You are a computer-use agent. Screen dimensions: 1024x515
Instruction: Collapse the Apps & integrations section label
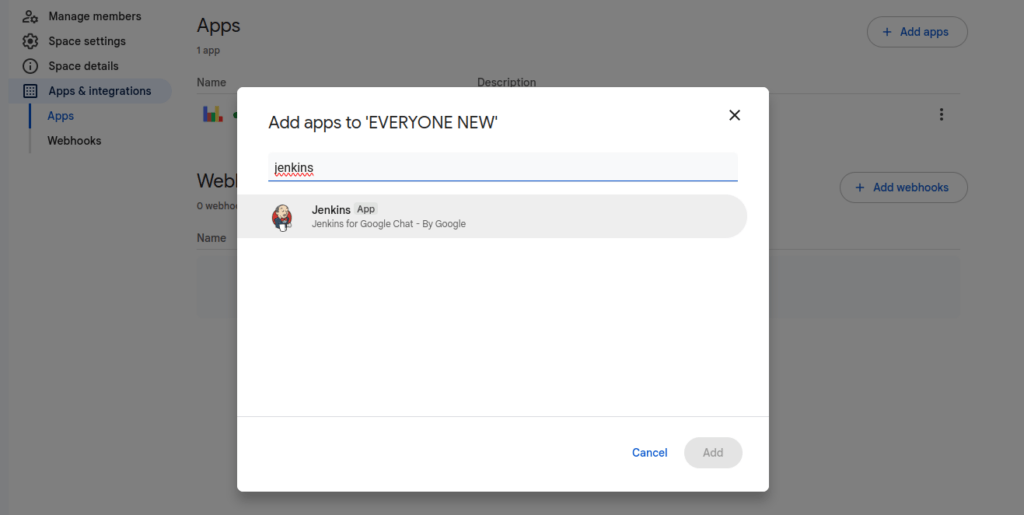tap(100, 91)
